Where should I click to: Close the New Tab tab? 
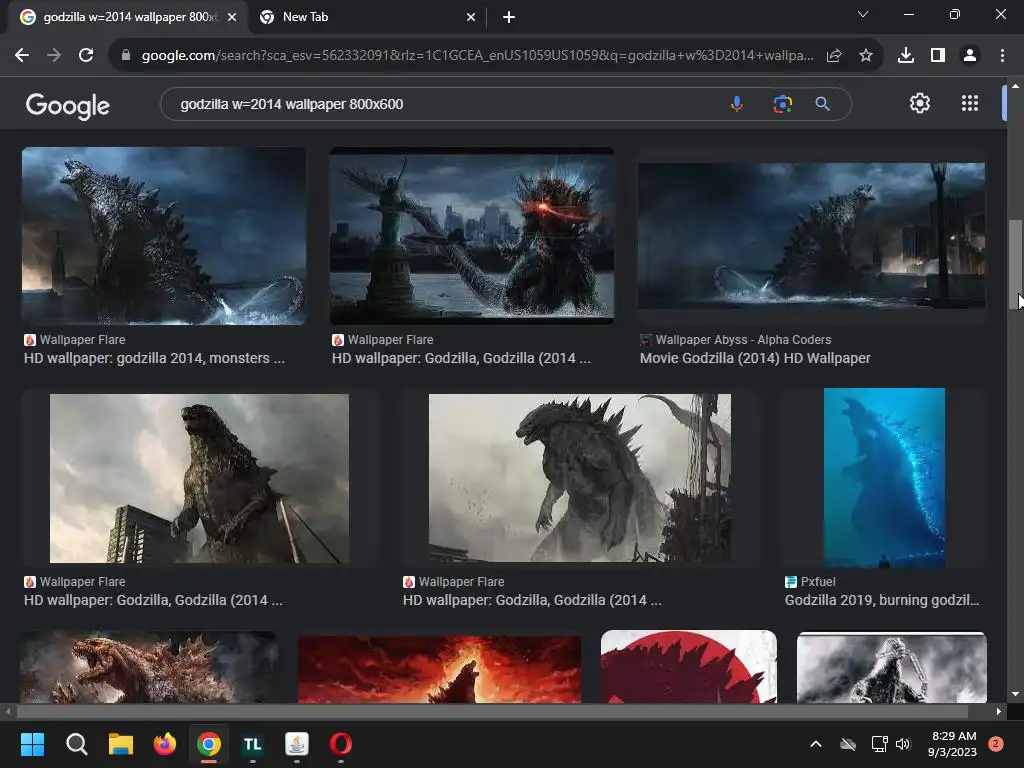click(x=471, y=18)
